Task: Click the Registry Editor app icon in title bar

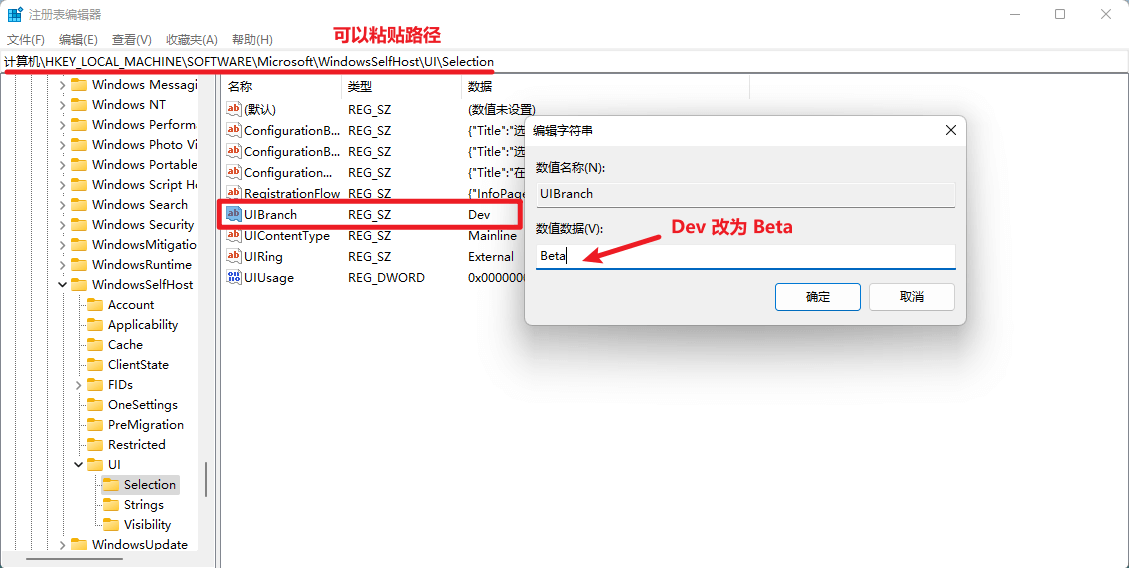Action: tap(15, 15)
